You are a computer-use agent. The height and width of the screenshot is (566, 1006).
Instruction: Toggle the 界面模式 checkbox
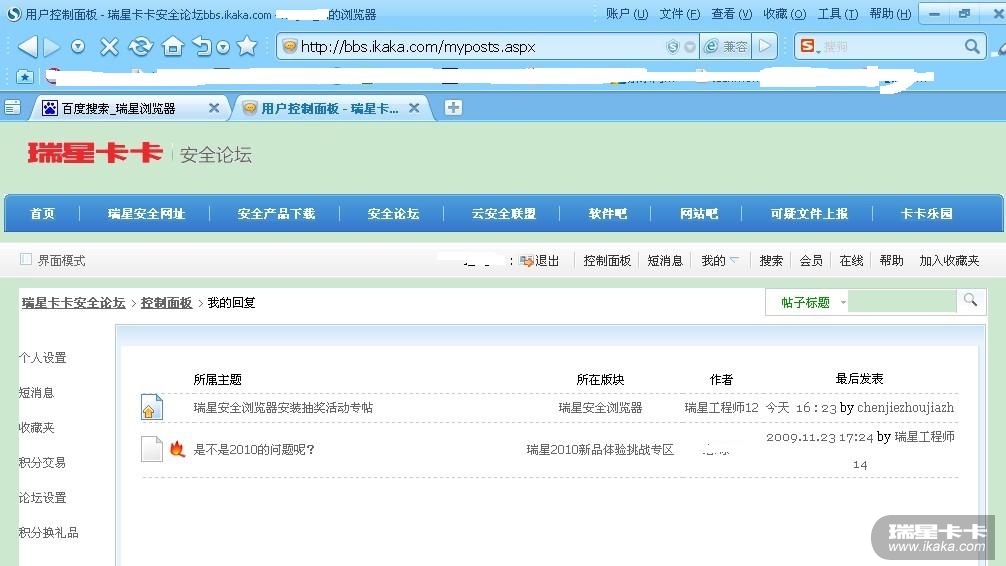point(26,259)
